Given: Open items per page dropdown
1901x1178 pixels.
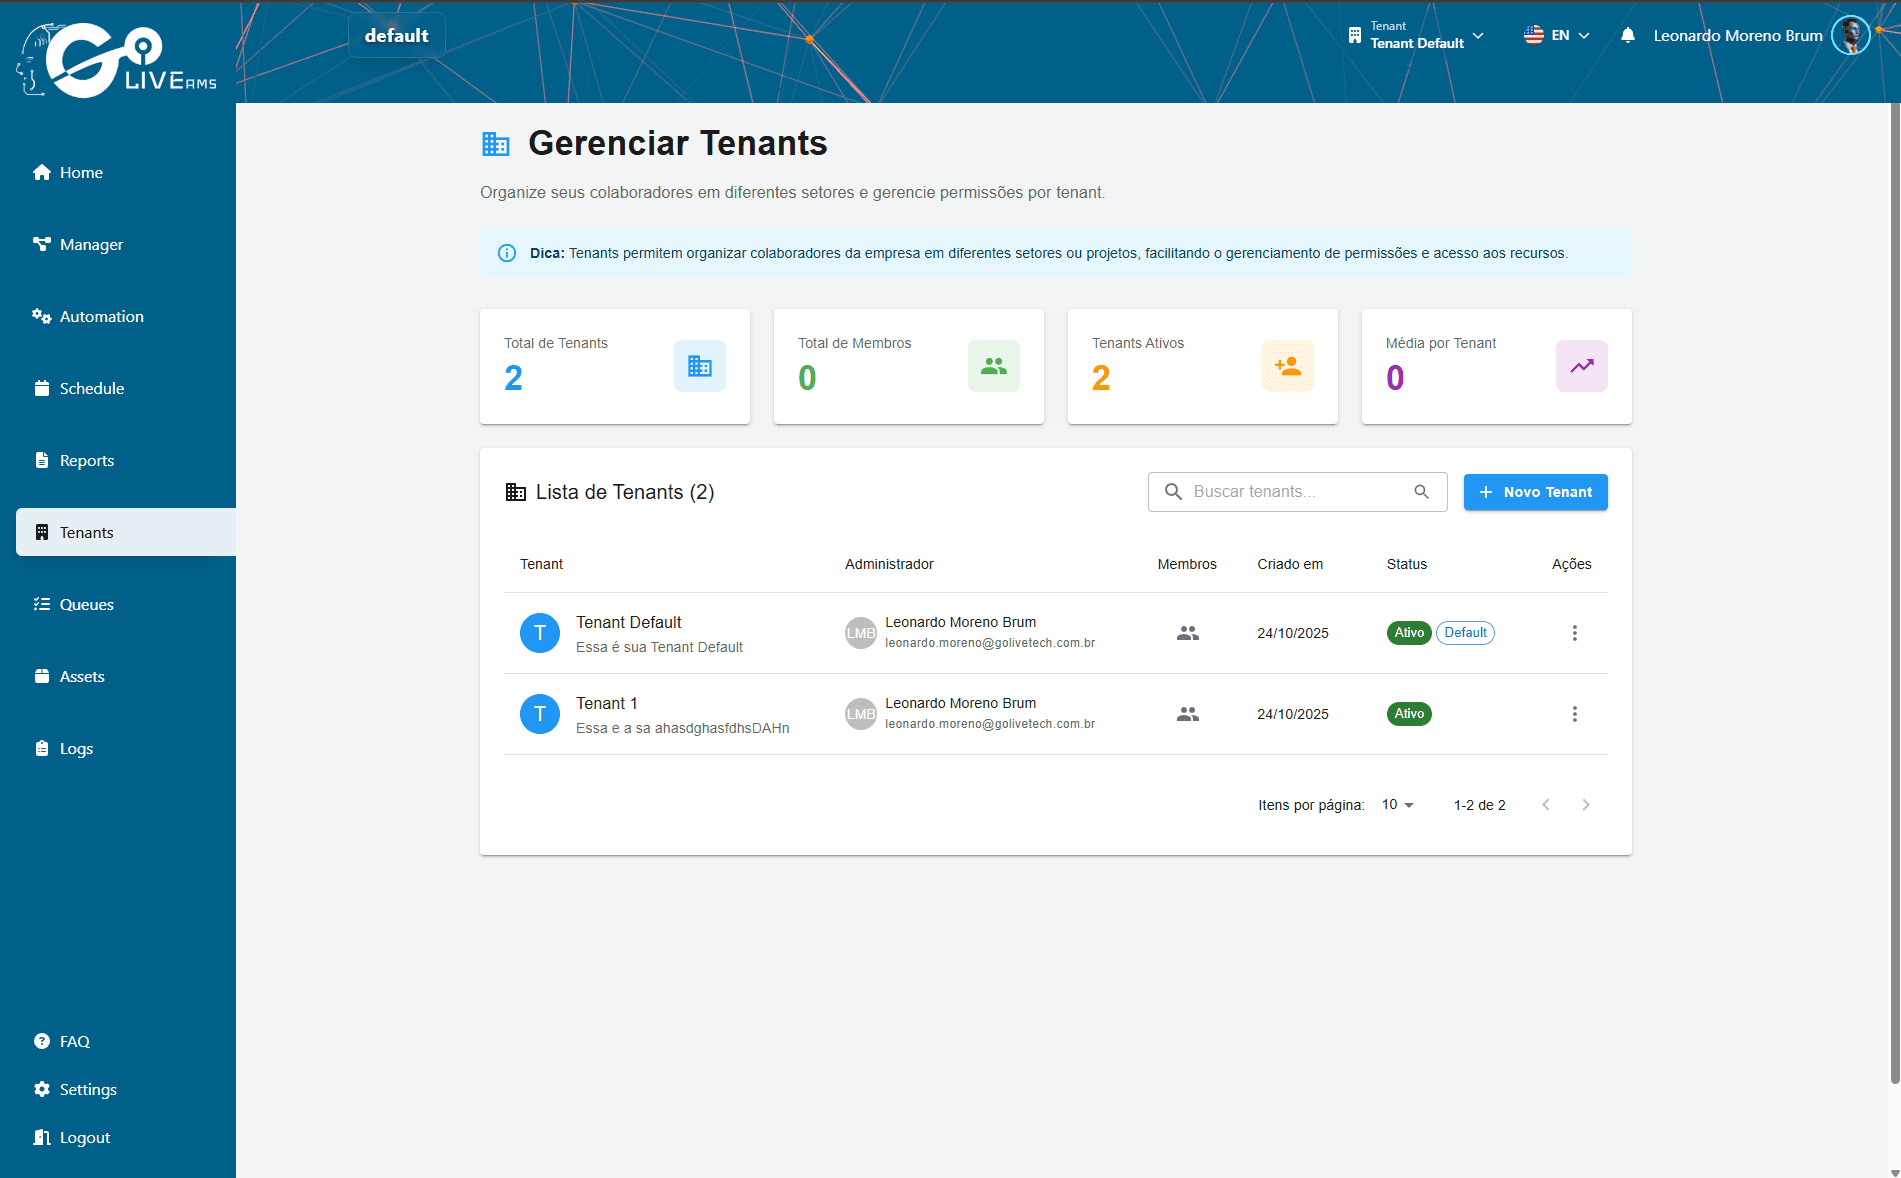Looking at the screenshot, I should pos(1397,805).
